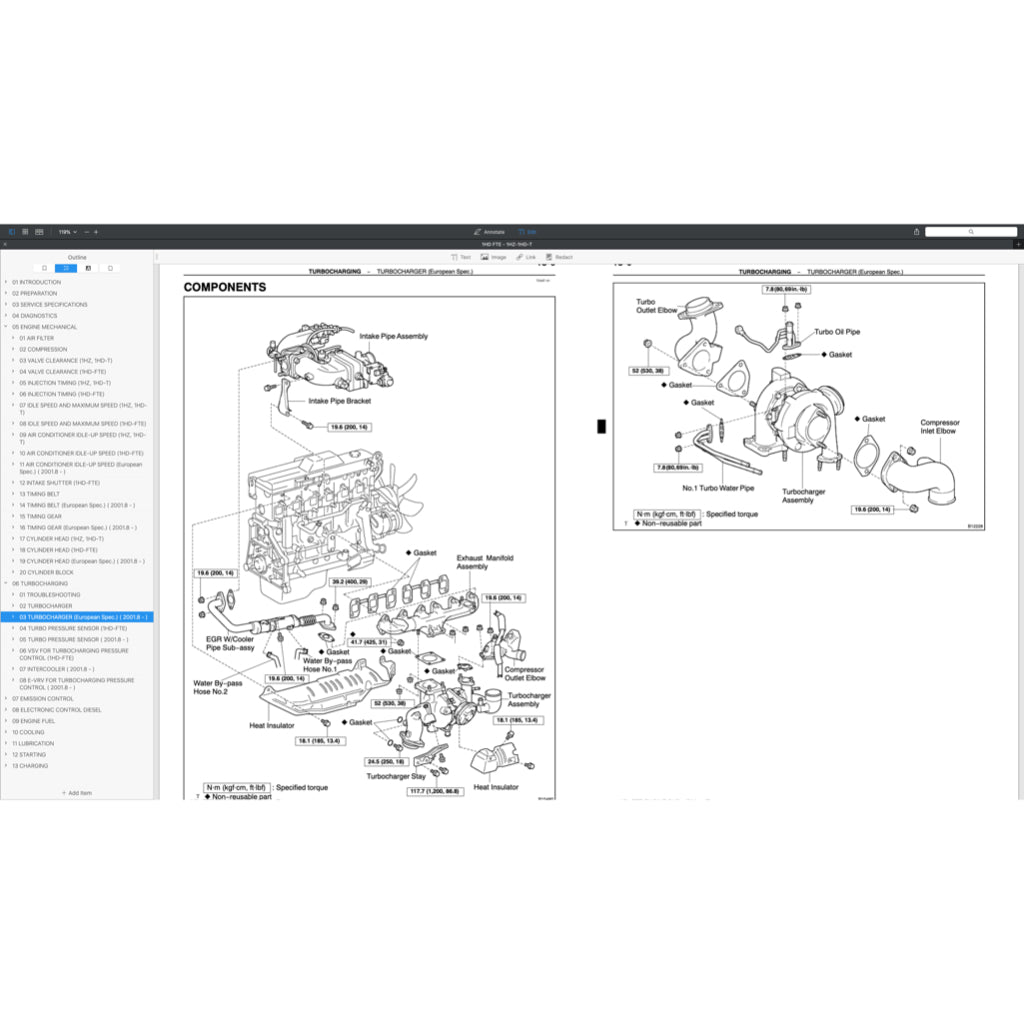
Task: Toggle the sidebar panel view icon
Action: [x=12, y=232]
